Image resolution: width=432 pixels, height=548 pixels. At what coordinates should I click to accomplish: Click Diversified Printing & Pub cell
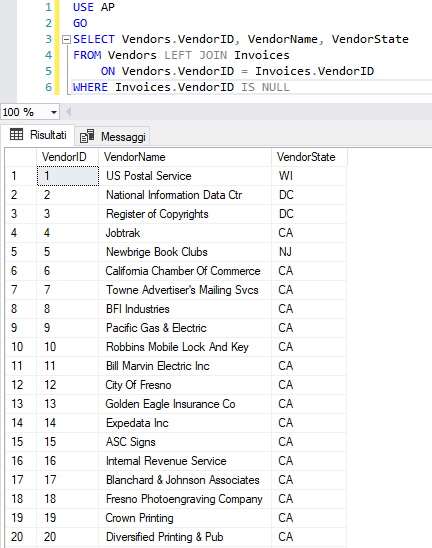[x=185, y=537]
